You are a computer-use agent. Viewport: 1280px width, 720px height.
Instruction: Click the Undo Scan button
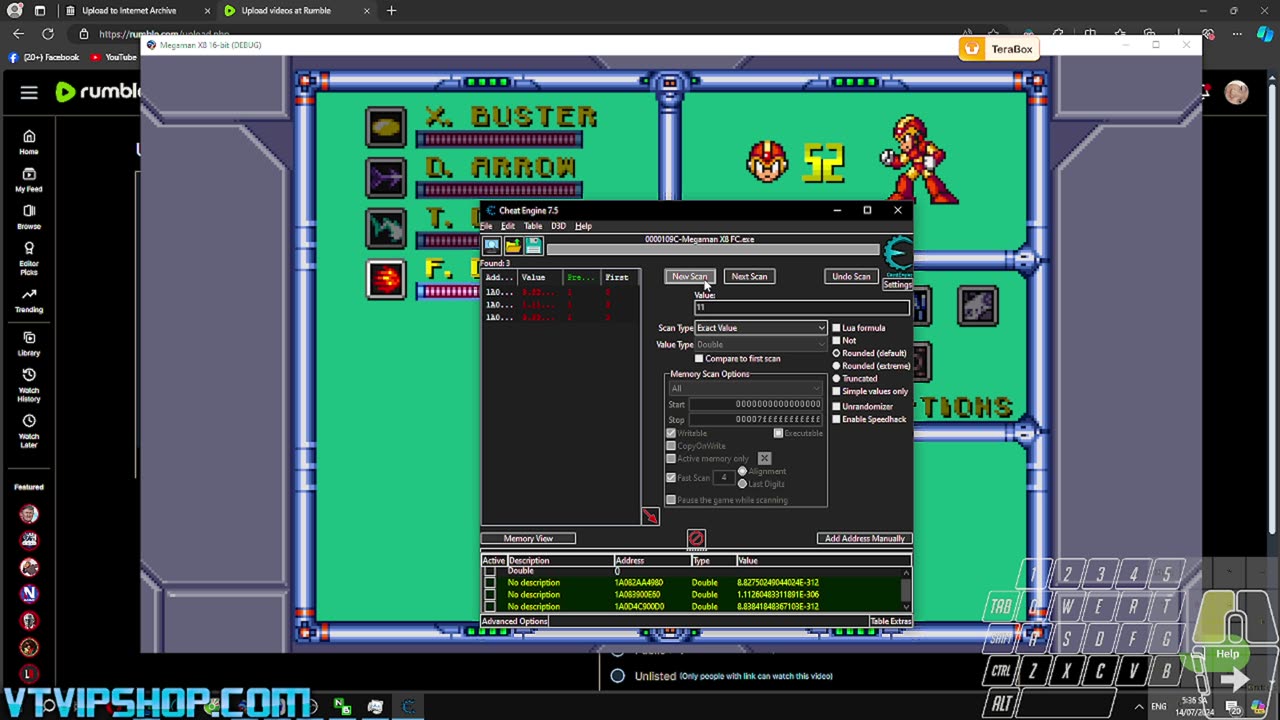click(x=851, y=276)
